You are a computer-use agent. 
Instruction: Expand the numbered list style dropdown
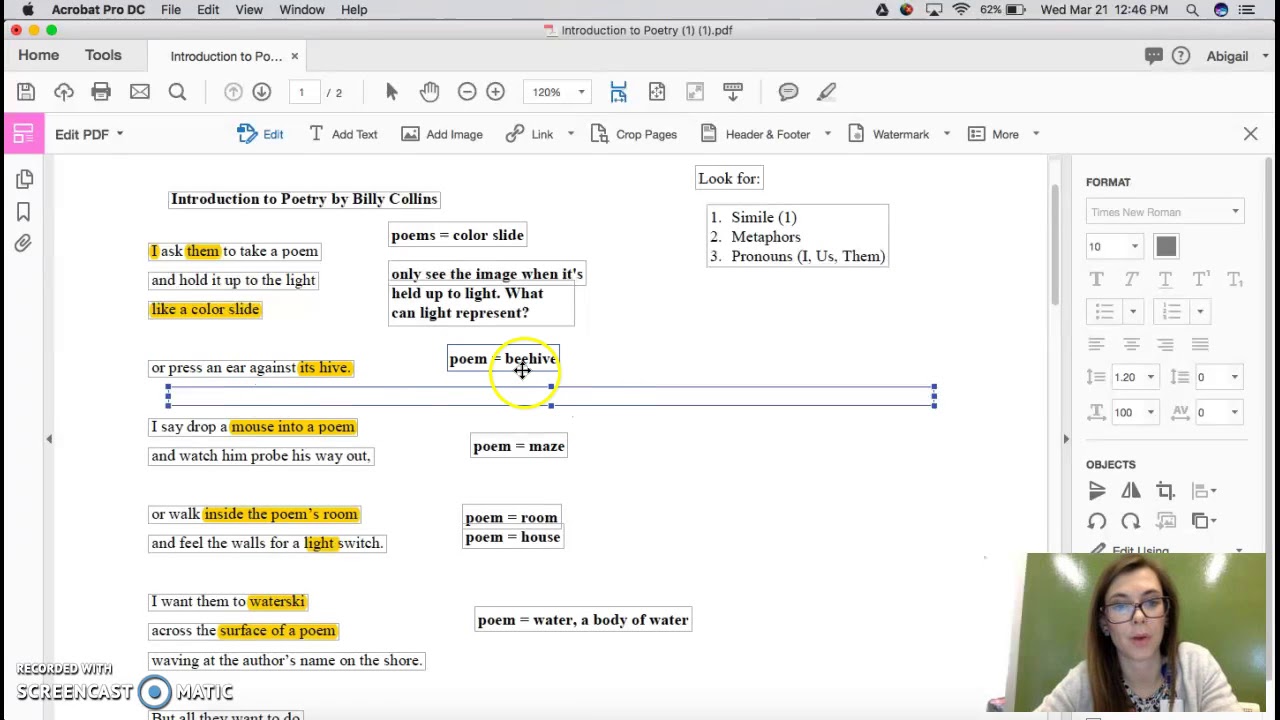(1200, 312)
